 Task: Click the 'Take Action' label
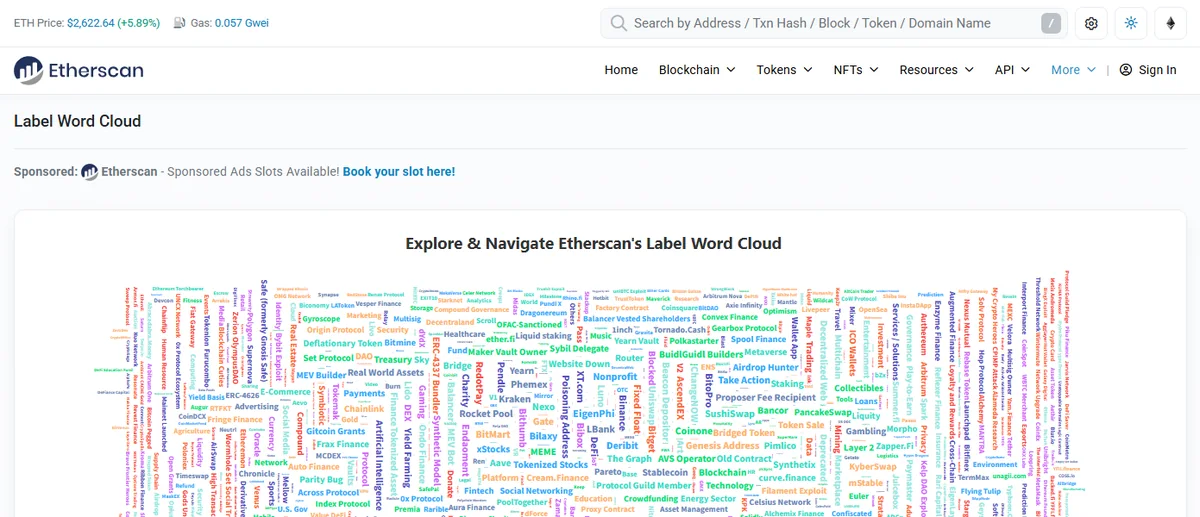pos(744,380)
